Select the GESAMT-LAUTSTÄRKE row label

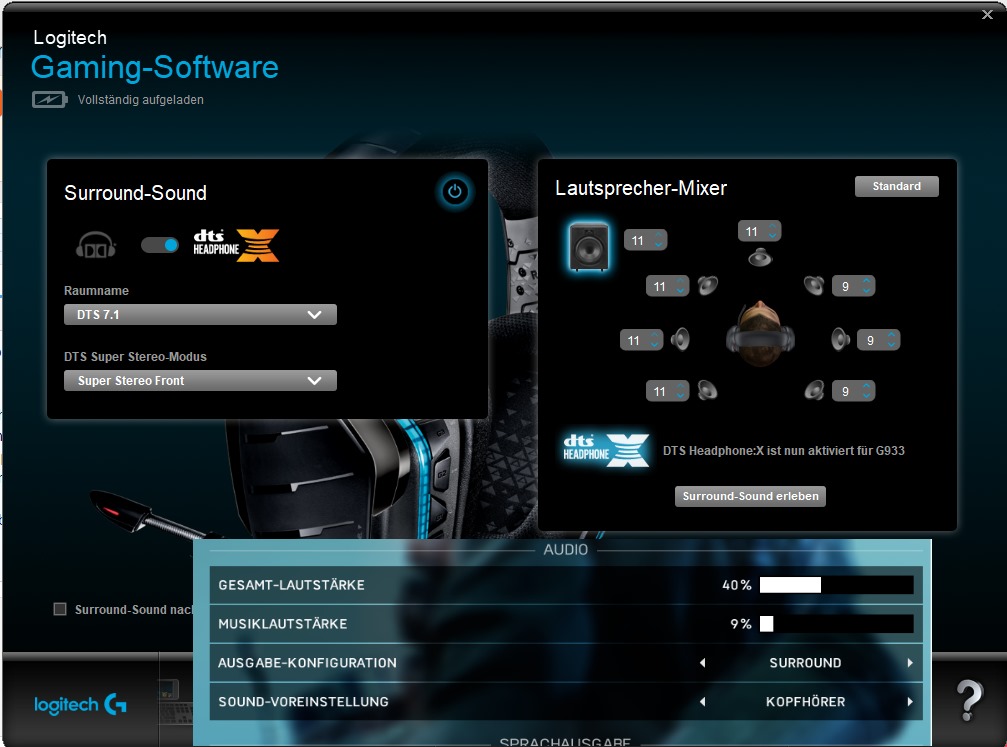(x=292, y=585)
